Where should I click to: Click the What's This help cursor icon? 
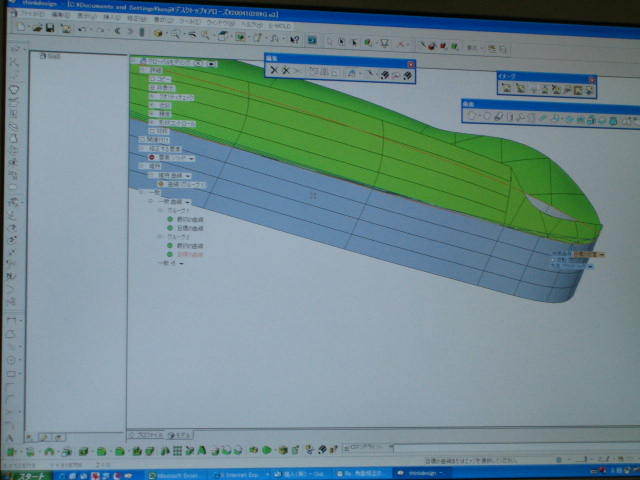[x=295, y=40]
